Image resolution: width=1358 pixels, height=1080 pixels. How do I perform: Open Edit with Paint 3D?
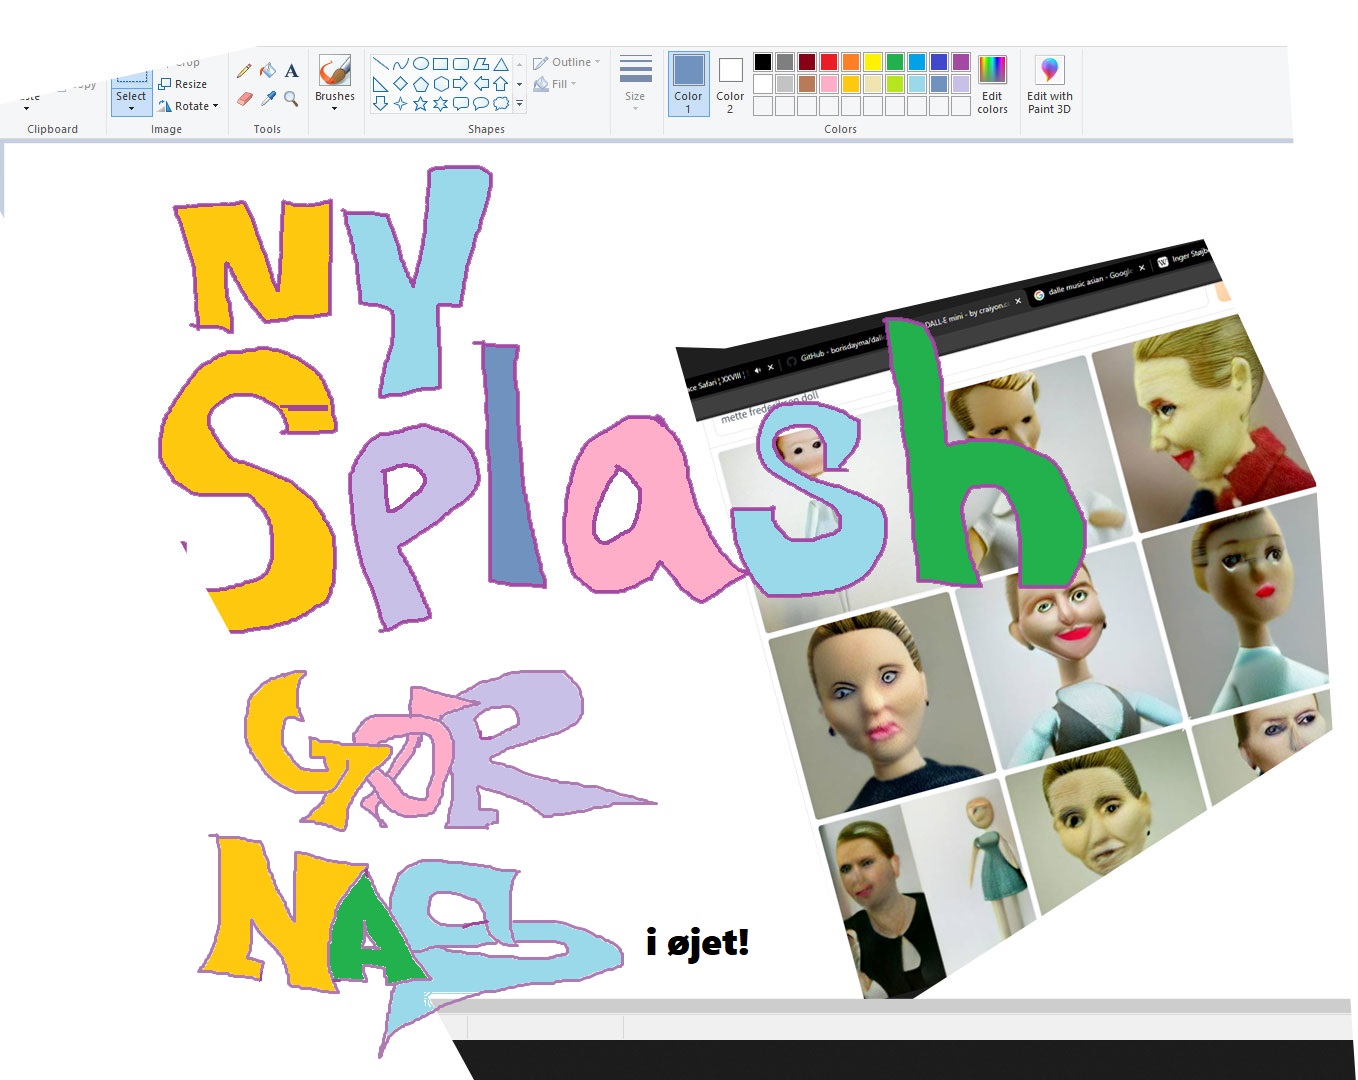click(x=1049, y=85)
